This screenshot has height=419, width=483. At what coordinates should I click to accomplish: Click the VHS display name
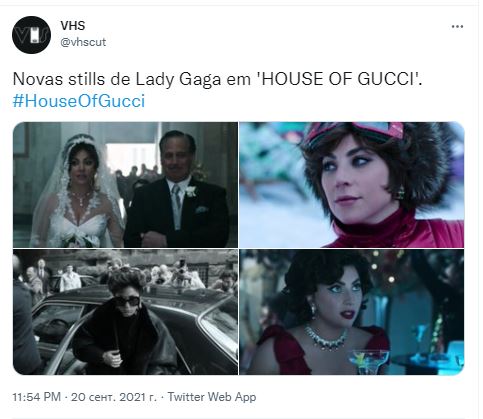pyautogui.click(x=73, y=26)
